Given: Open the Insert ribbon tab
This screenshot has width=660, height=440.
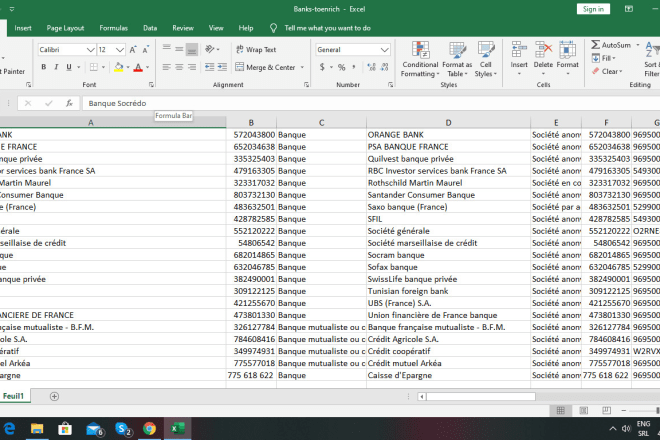Looking at the screenshot, I should [x=23, y=28].
